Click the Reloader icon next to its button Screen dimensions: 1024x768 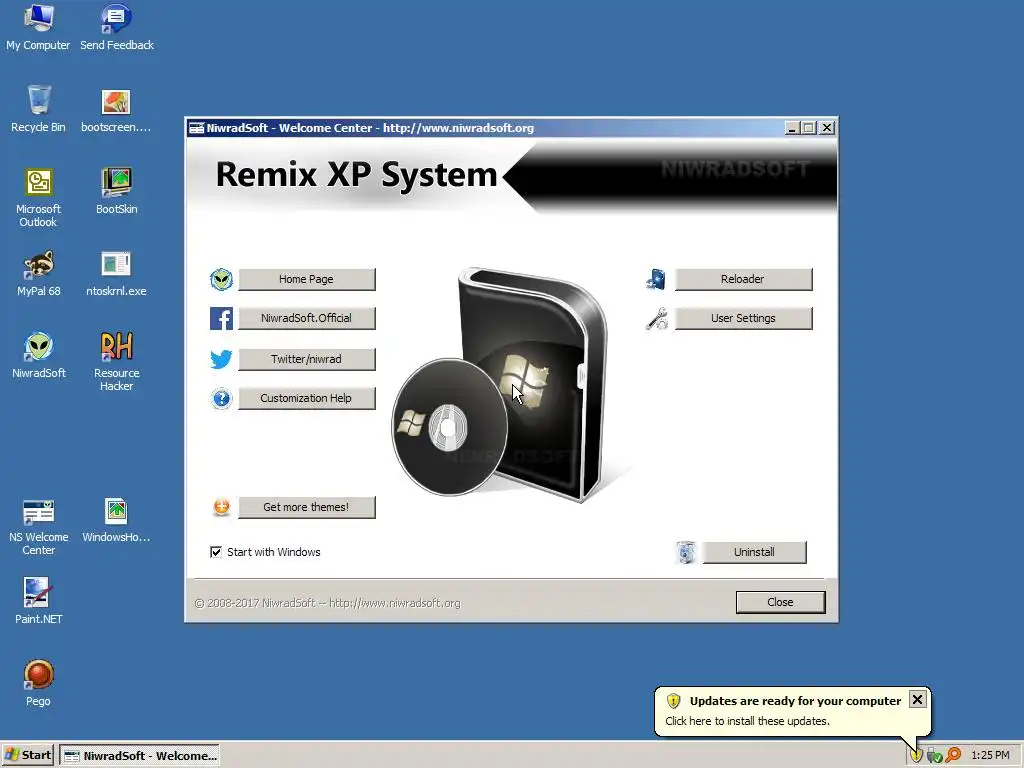coord(656,280)
